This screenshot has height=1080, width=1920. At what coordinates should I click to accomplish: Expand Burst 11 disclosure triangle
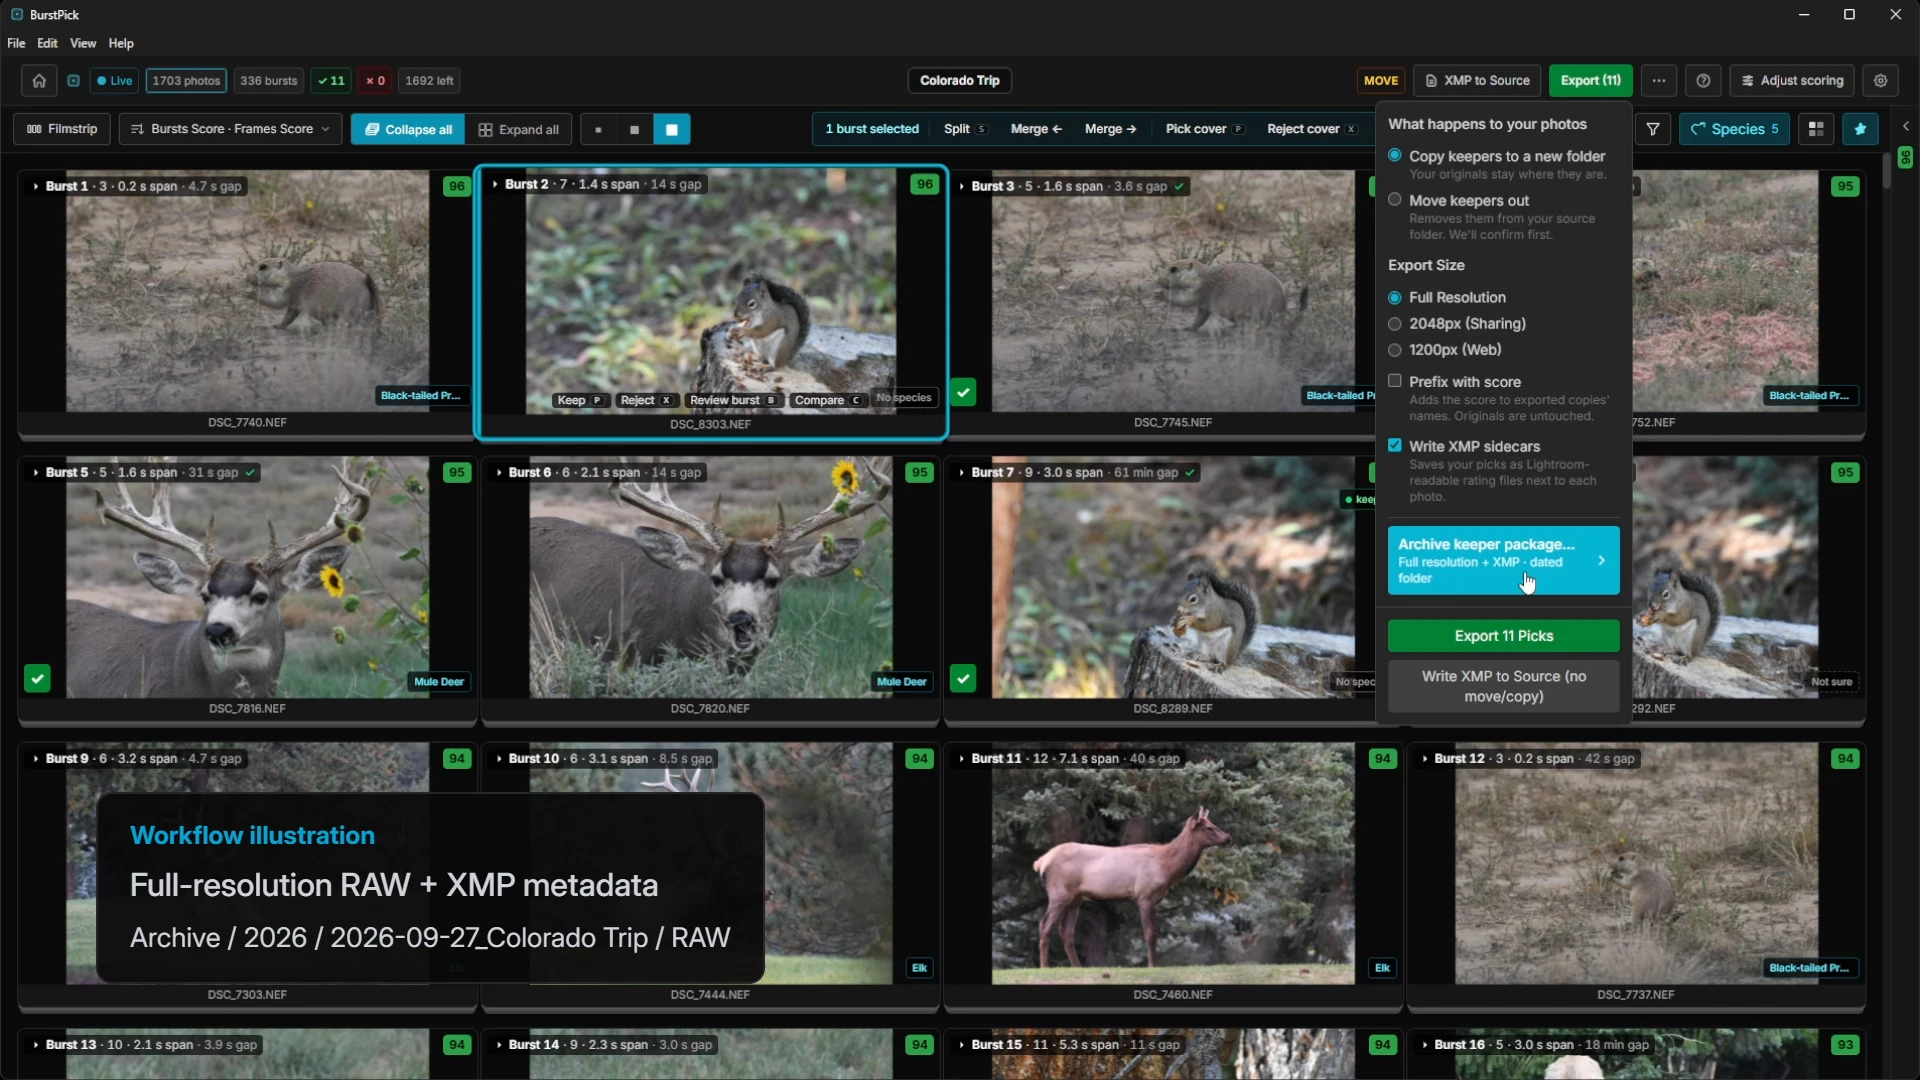click(962, 759)
